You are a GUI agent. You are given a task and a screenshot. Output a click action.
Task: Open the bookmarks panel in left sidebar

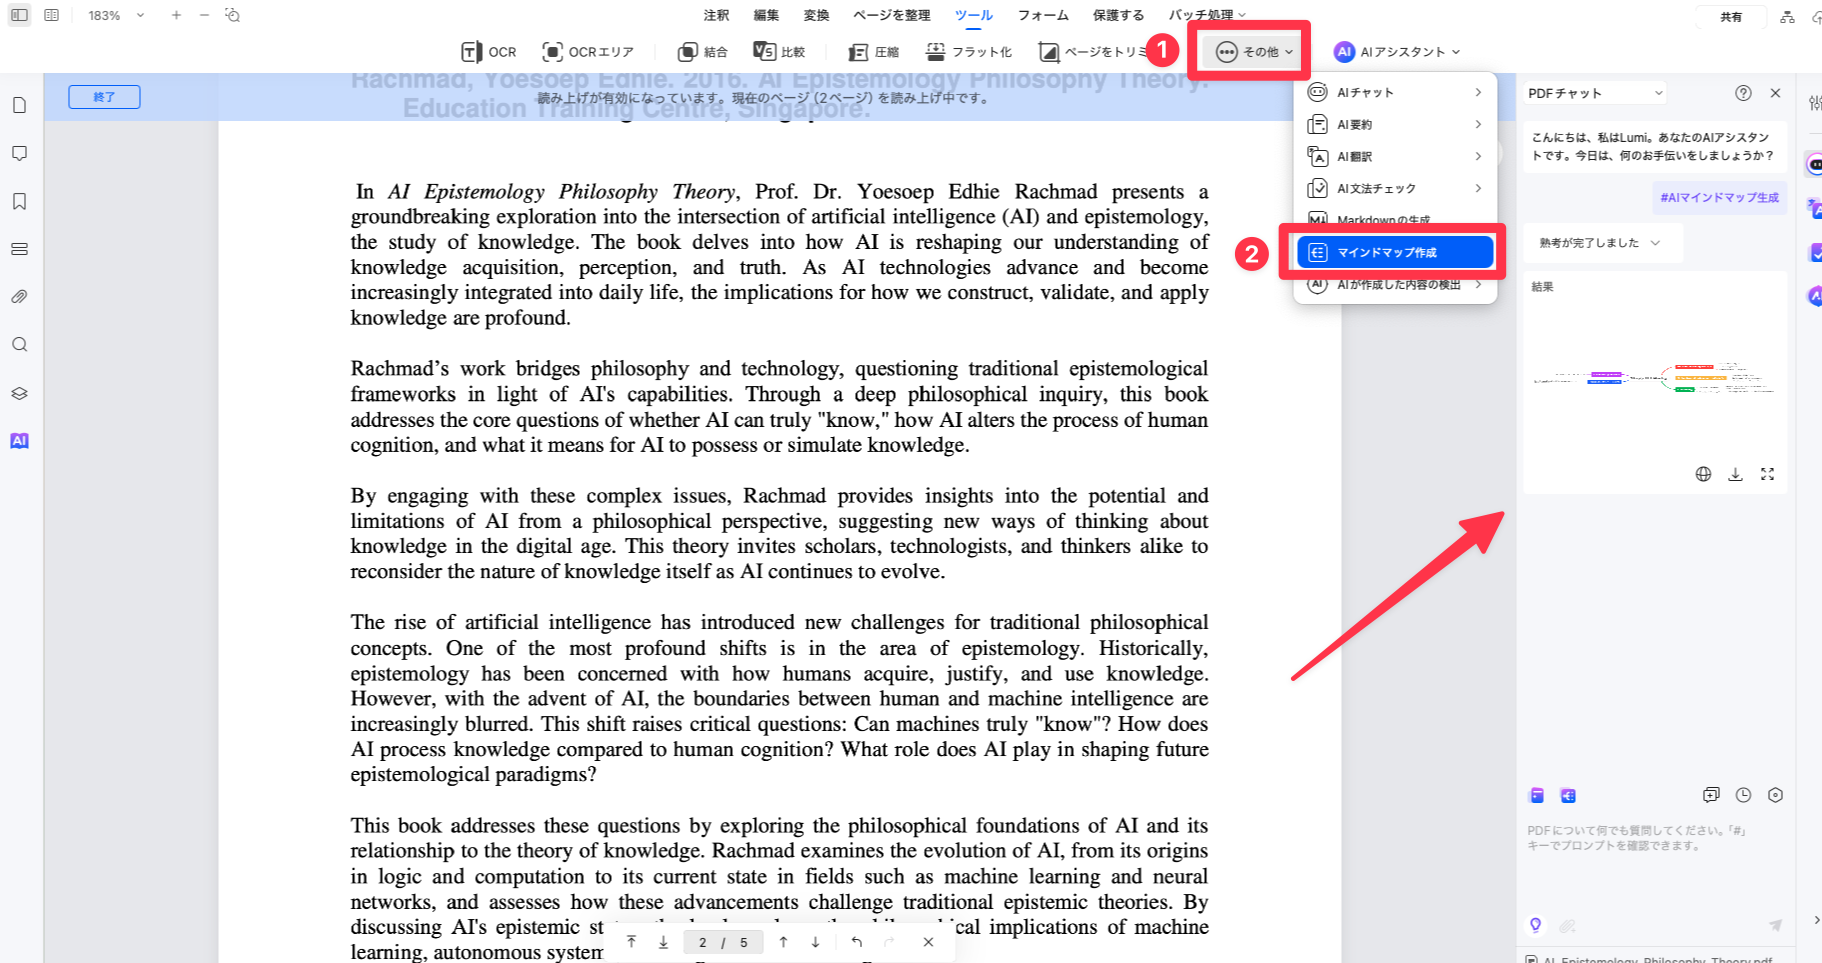[x=19, y=201]
